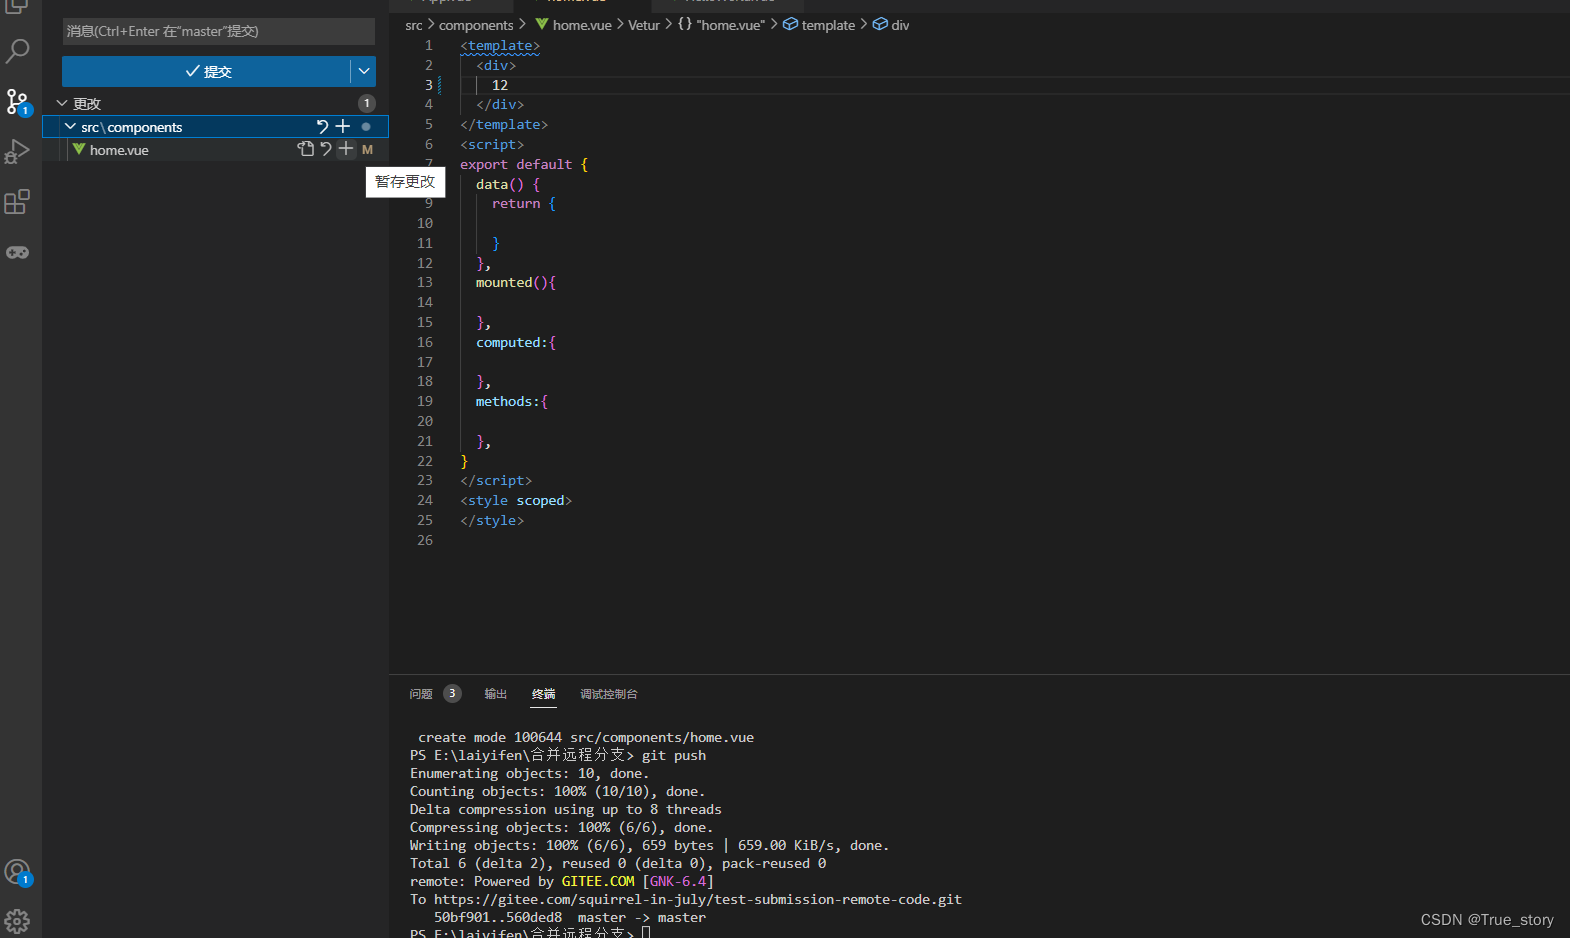This screenshot has height=938, width=1570.
Task: Open the Source Control view icon
Action: [18, 101]
